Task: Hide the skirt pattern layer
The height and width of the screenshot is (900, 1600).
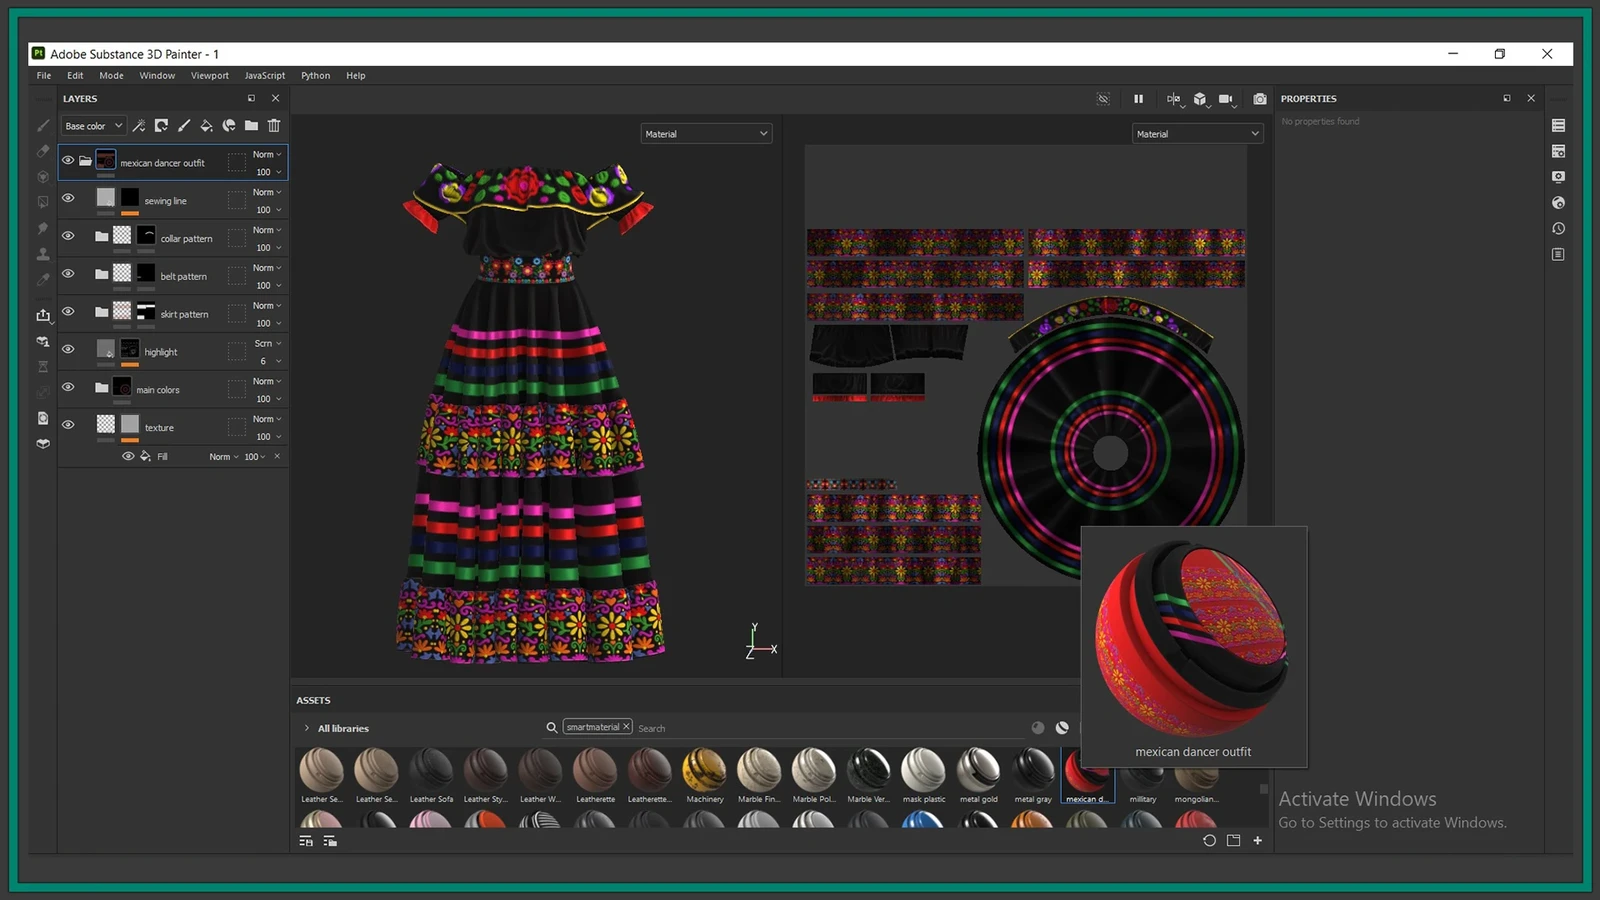Action: click(68, 312)
